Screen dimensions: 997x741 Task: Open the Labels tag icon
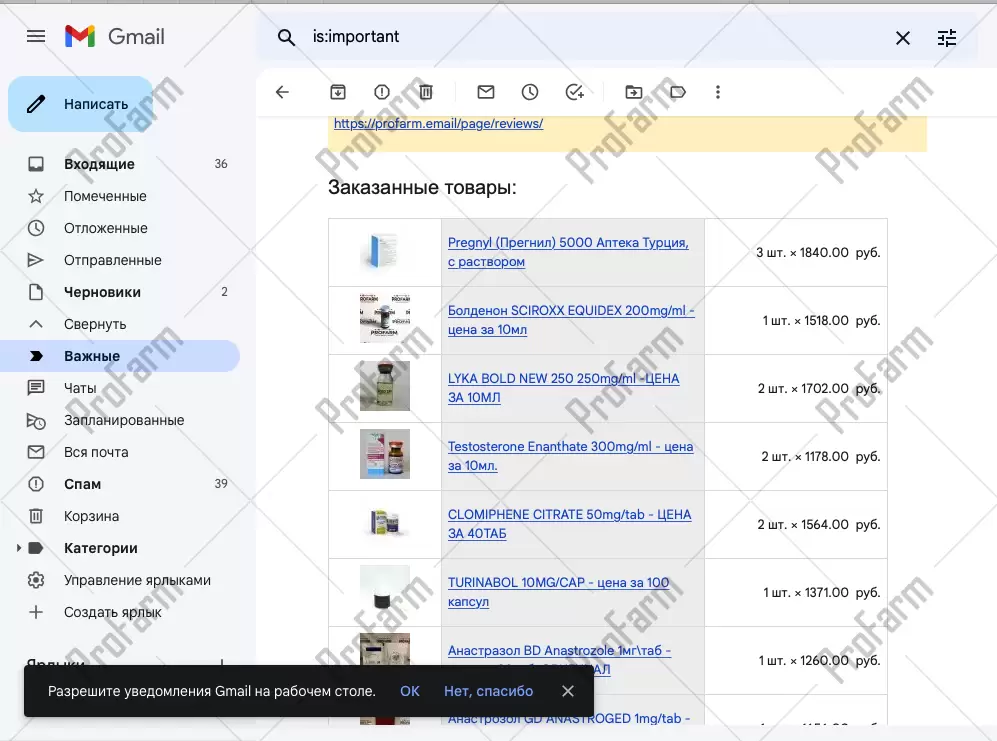678,92
